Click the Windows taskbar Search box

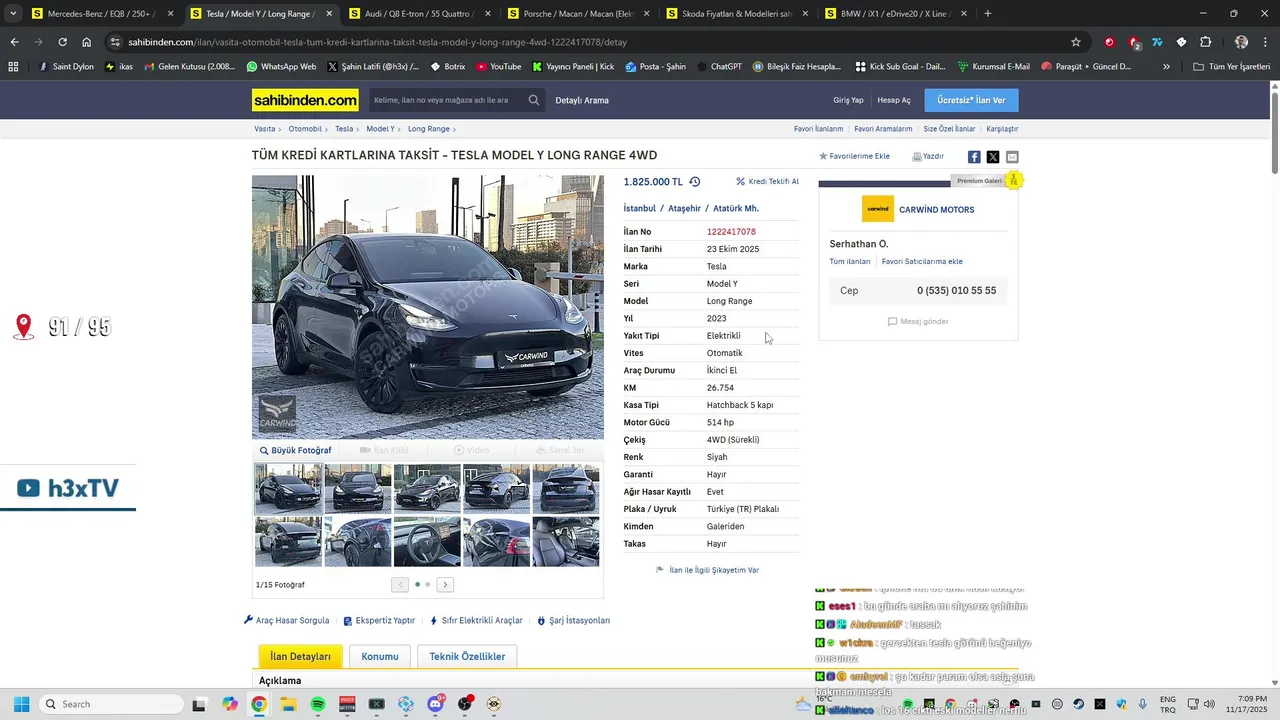(111, 704)
